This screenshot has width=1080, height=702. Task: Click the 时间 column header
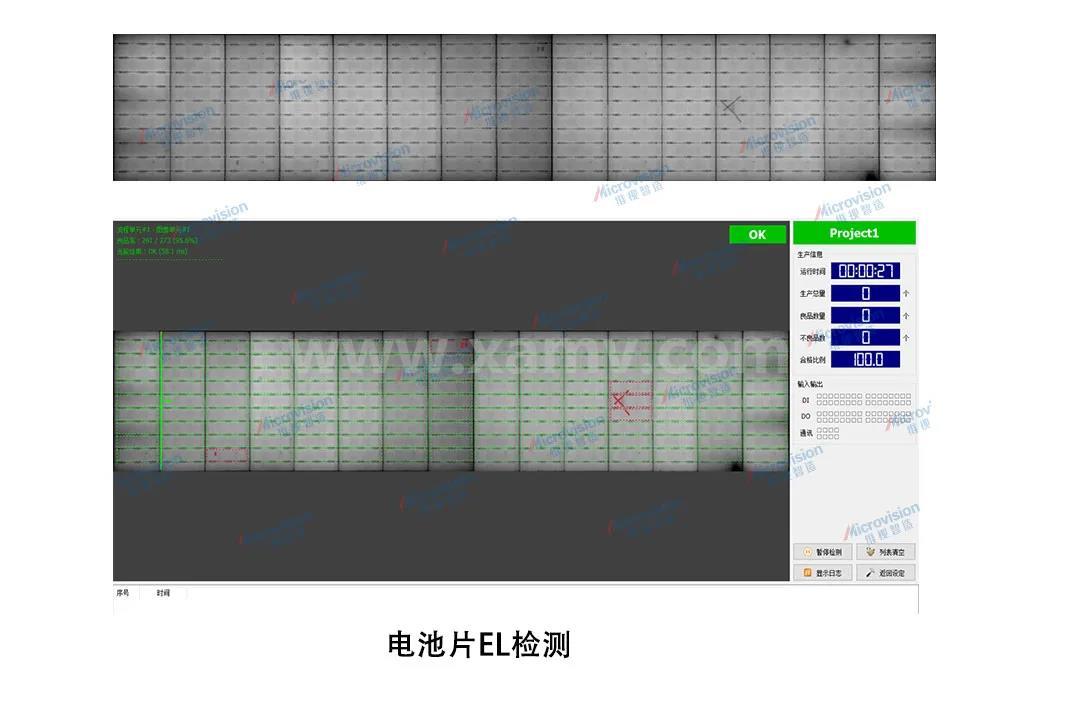(163, 592)
